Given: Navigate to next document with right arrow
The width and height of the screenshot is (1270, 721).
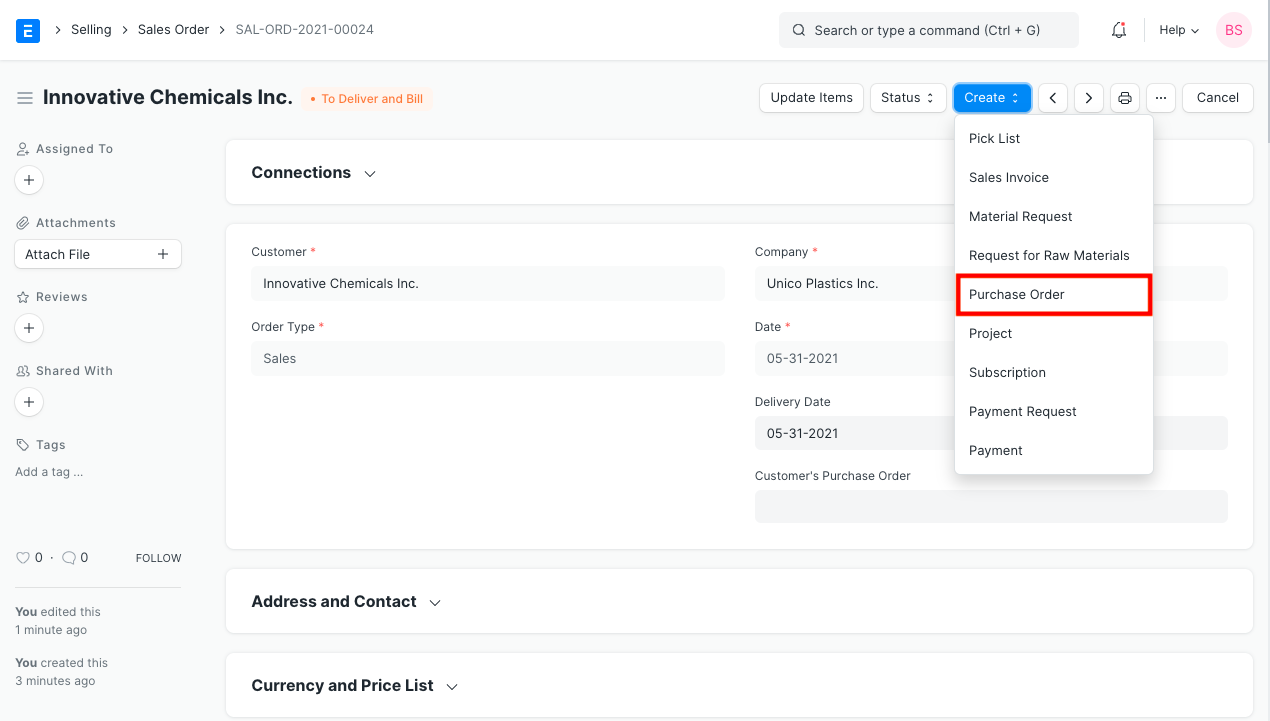Looking at the screenshot, I should point(1088,97).
